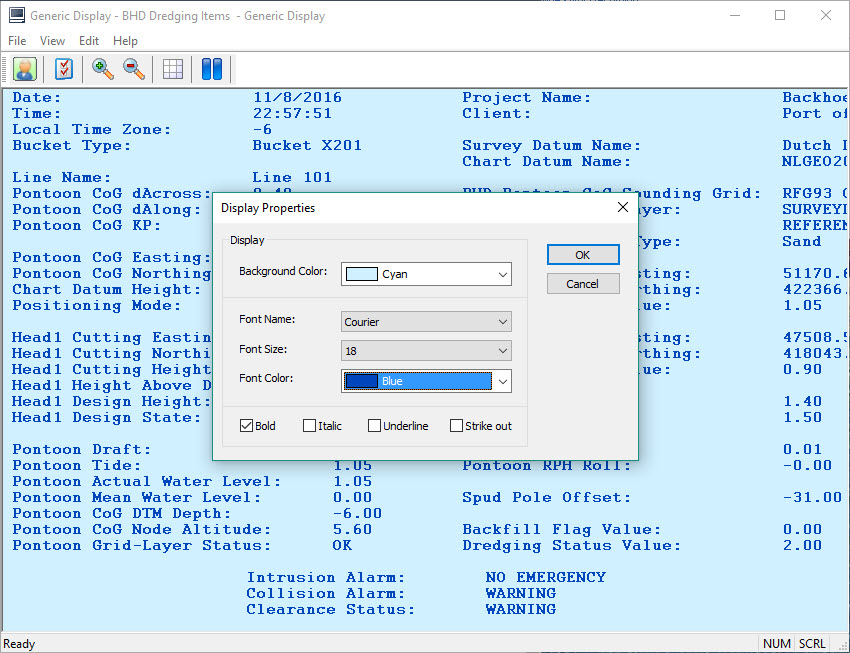Viewport: 850px width, 653px height.
Task: Close the Display Properties dialog with X
Action: point(622,208)
